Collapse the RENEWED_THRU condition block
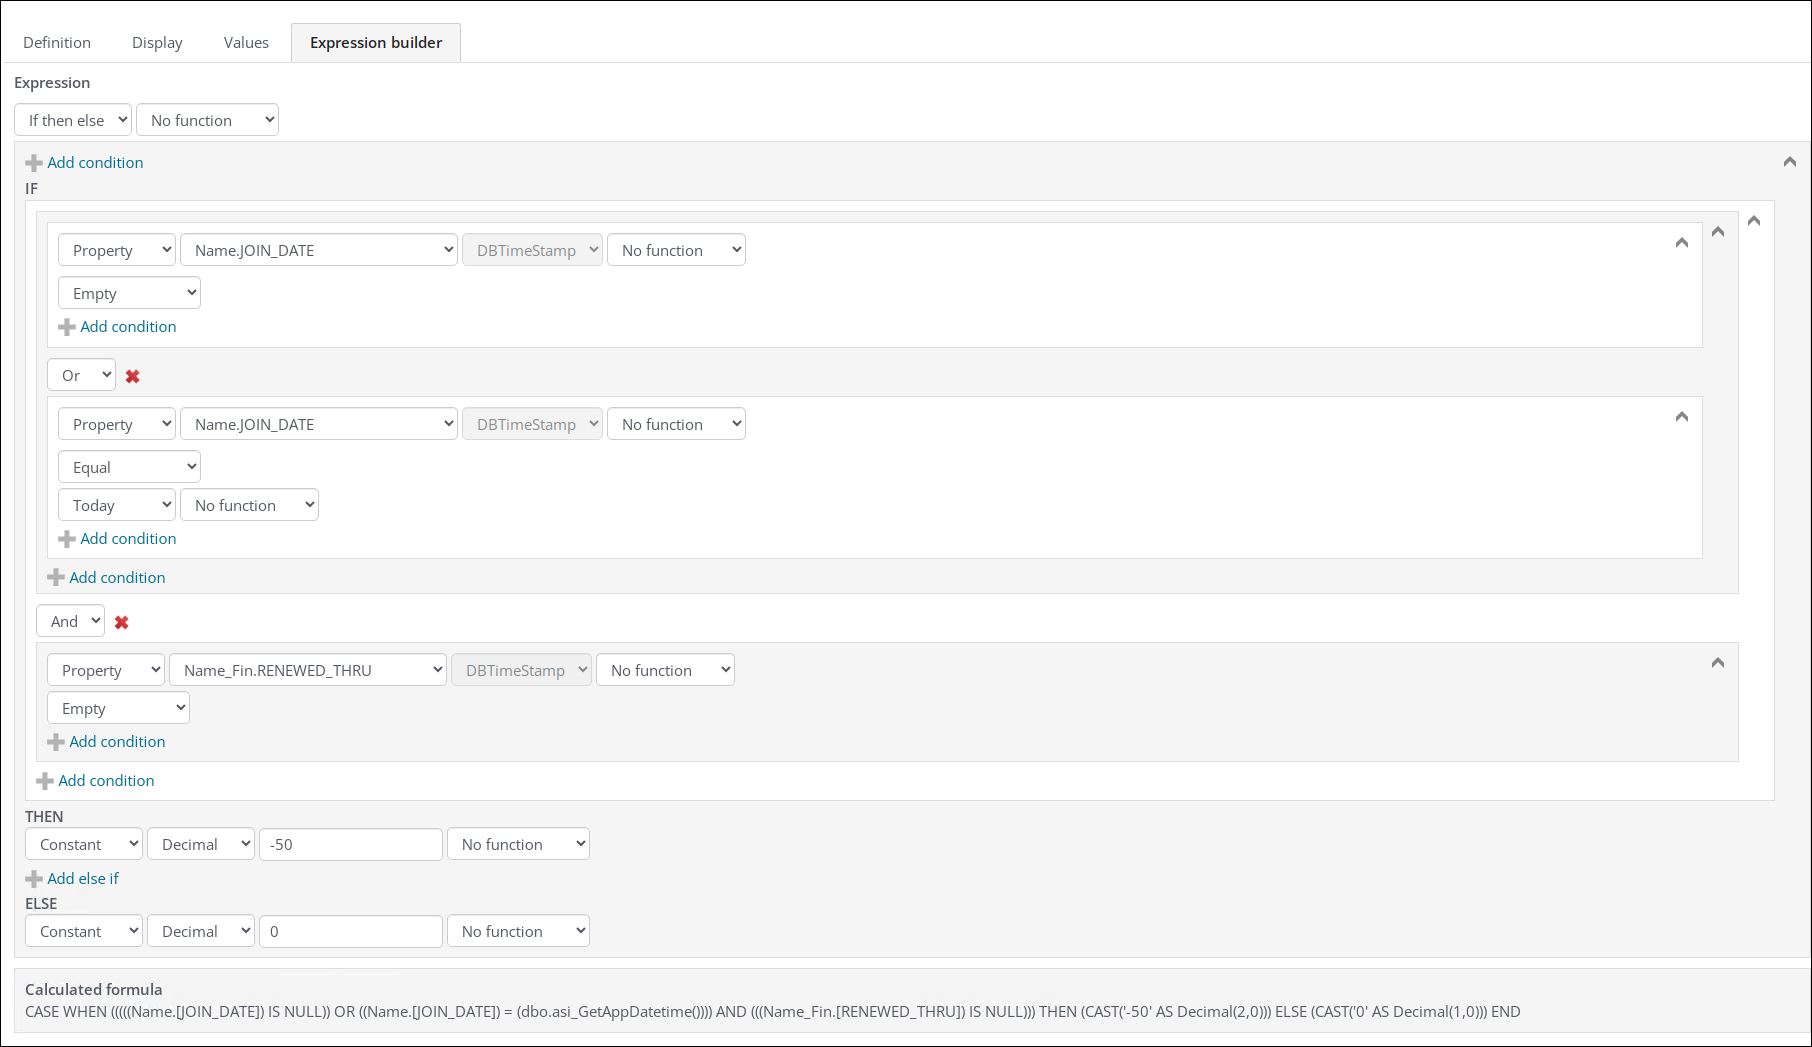 1717,663
